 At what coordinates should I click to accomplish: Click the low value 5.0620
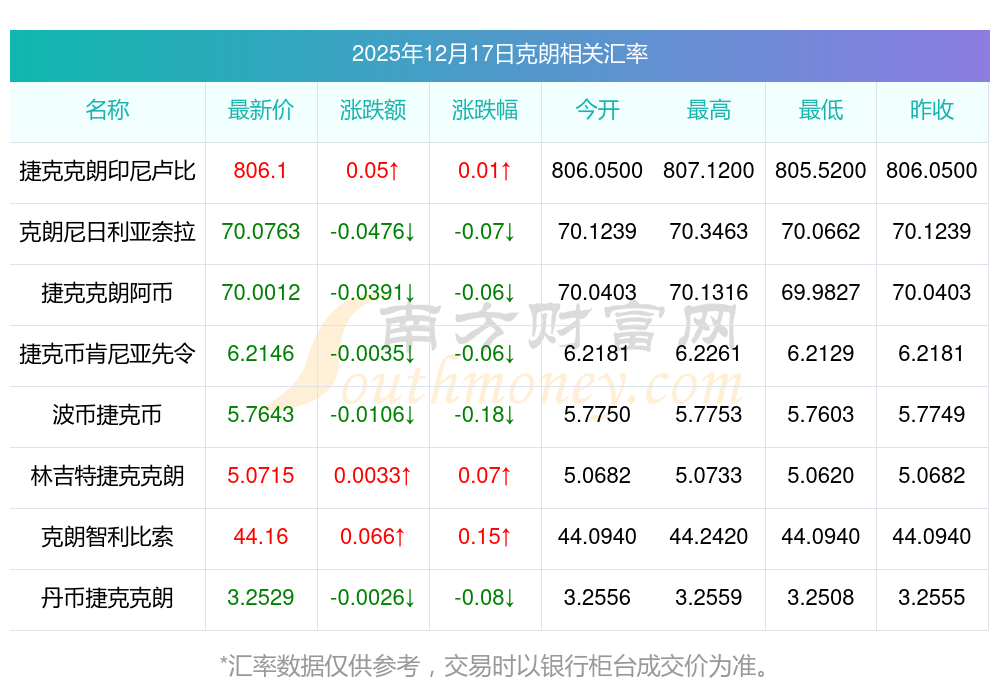pos(821,476)
